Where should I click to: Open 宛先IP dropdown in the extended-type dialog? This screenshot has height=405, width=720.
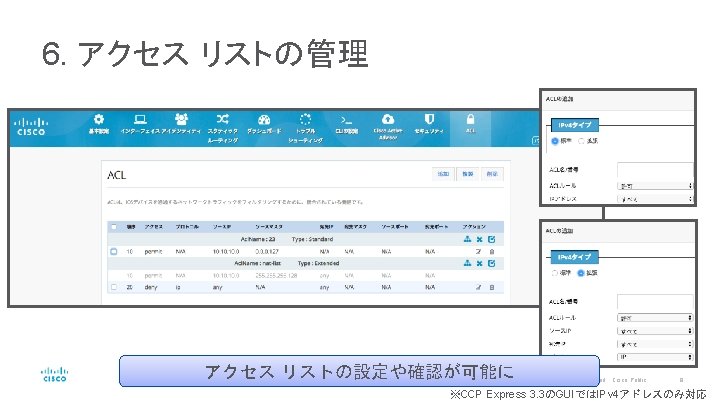(655, 344)
